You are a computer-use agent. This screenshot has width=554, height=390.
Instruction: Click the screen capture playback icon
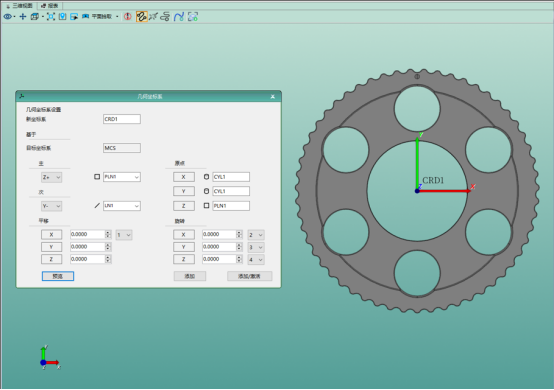[x=74, y=17]
